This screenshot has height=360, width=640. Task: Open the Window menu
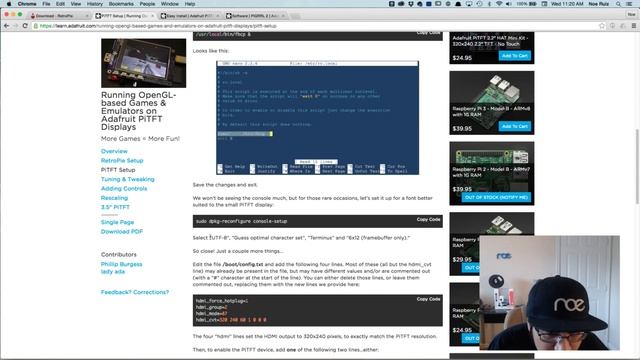coord(169,4)
